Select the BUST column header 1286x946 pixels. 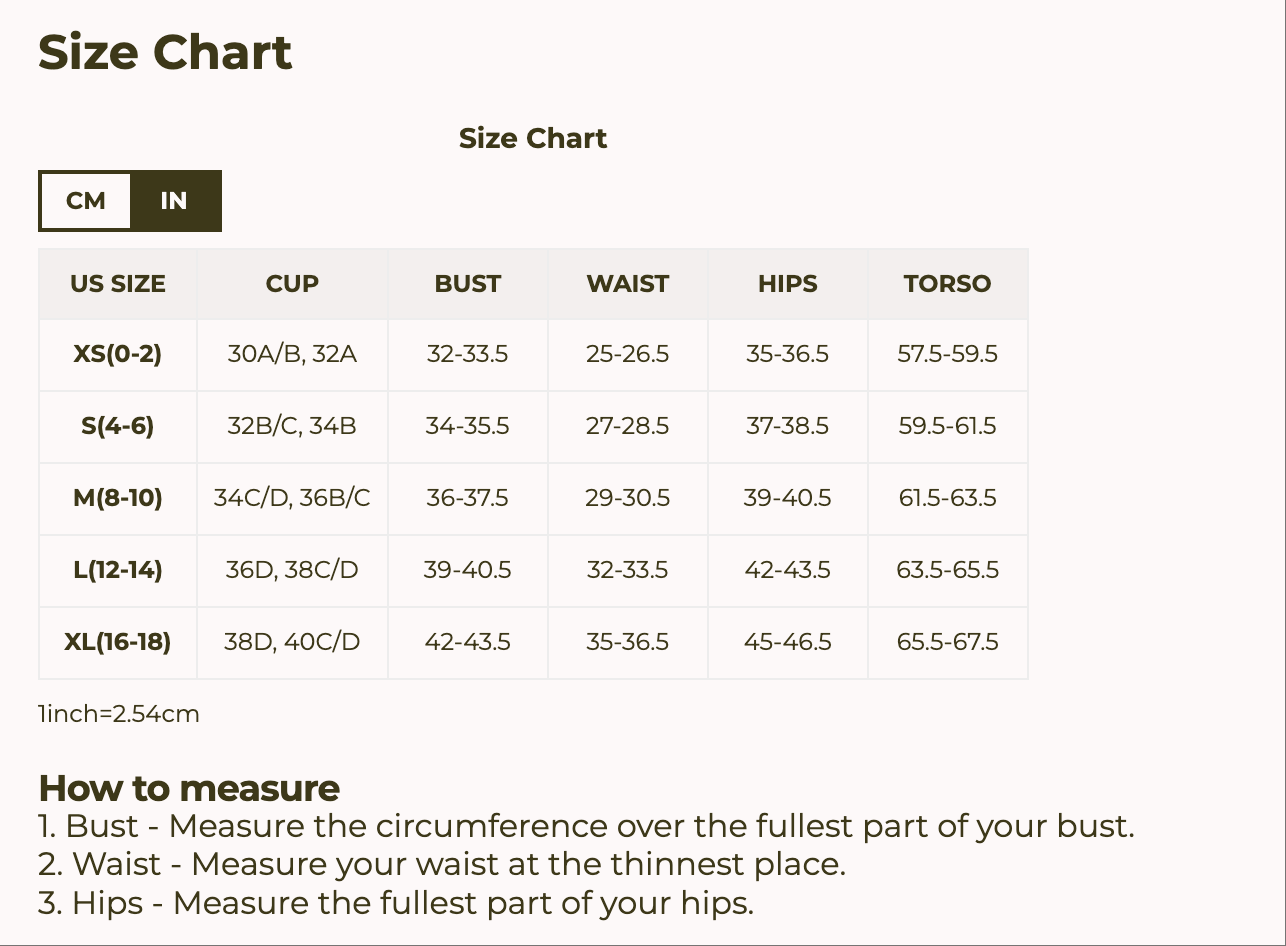[467, 284]
